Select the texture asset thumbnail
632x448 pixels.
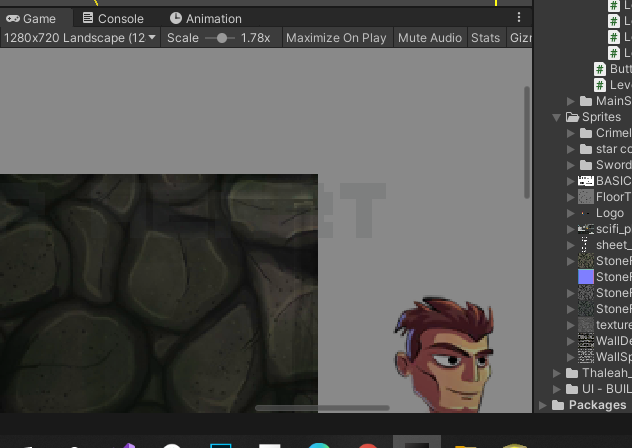pyautogui.click(x=586, y=325)
